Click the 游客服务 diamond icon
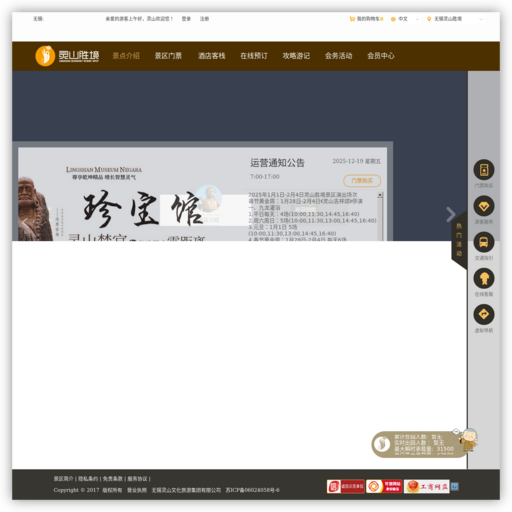 pyautogui.click(x=484, y=206)
